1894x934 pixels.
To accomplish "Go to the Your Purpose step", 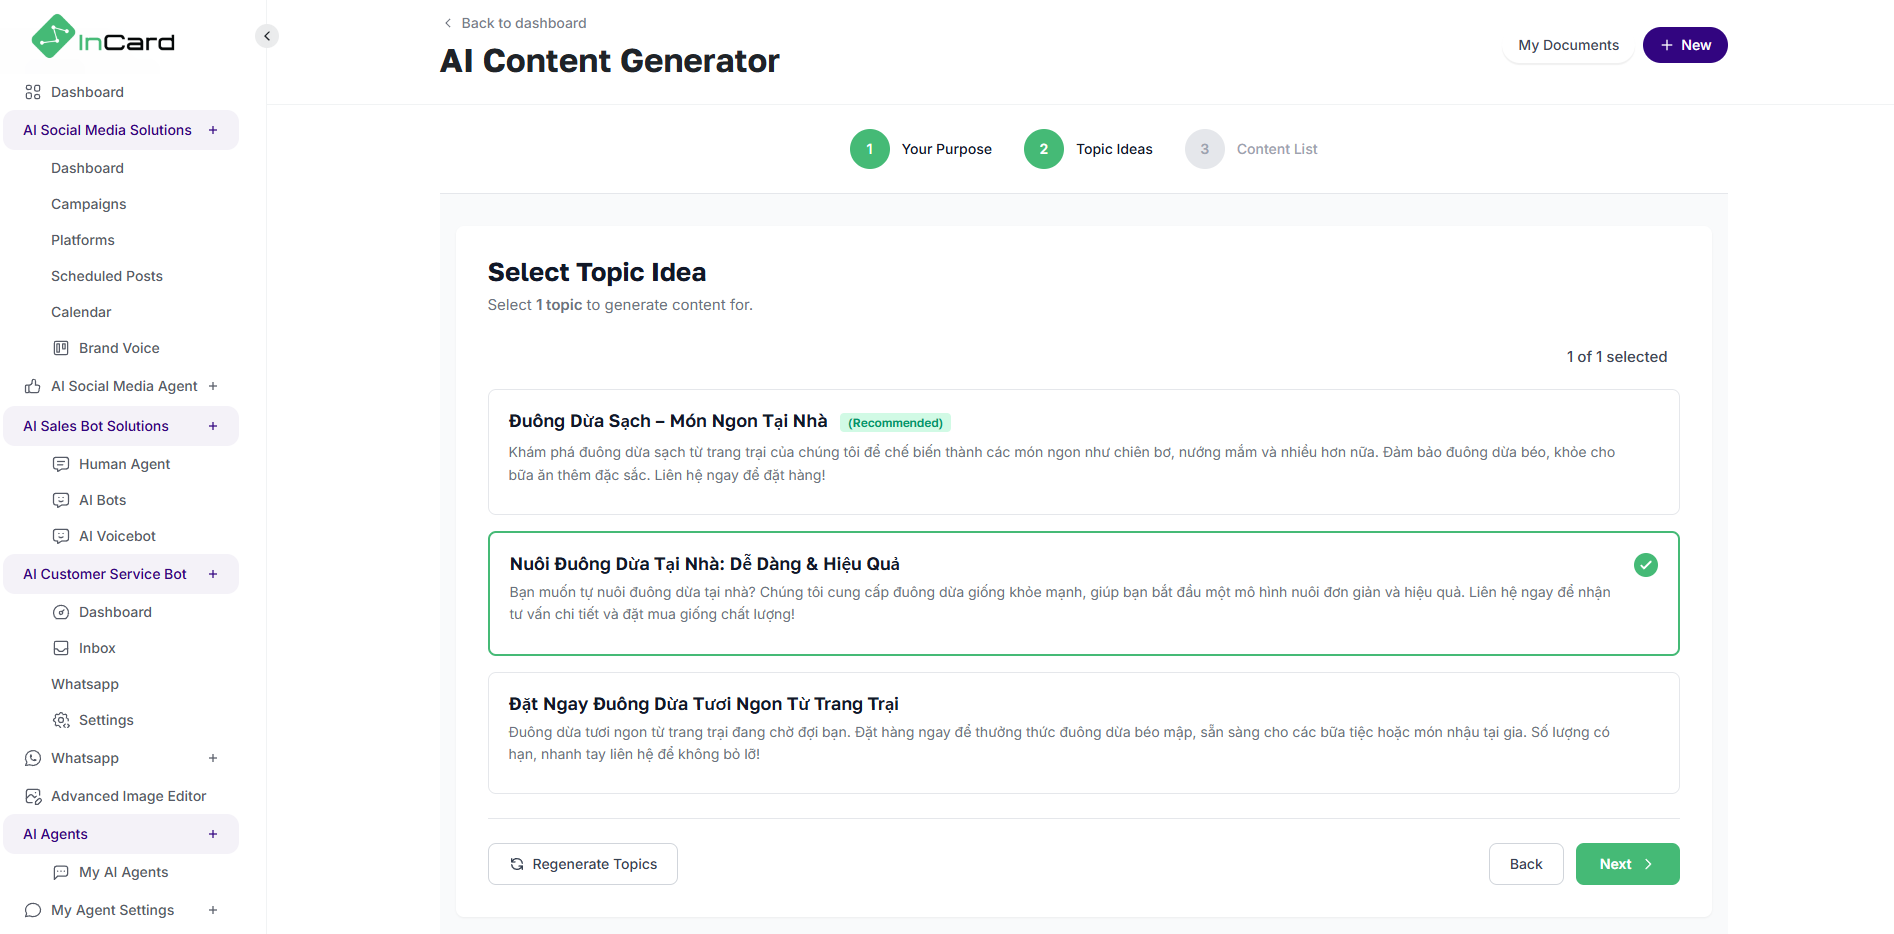I will [870, 149].
